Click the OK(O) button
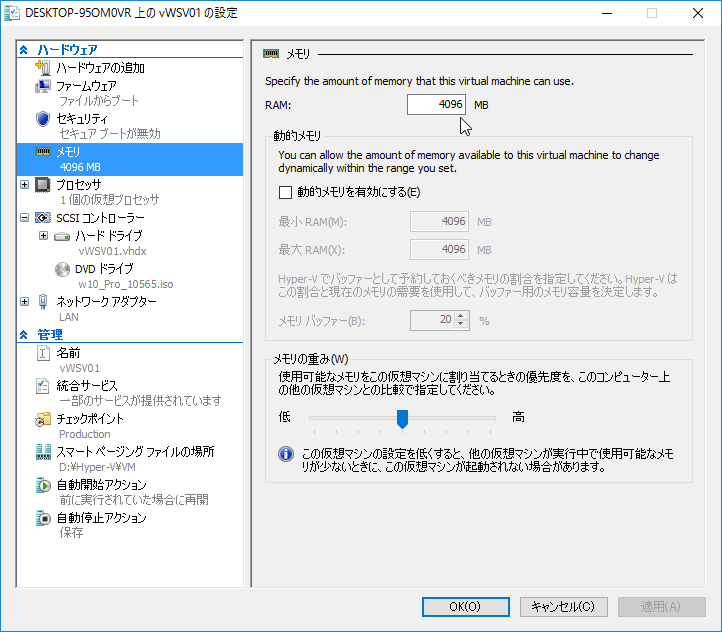722x632 pixels. tap(466, 607)
